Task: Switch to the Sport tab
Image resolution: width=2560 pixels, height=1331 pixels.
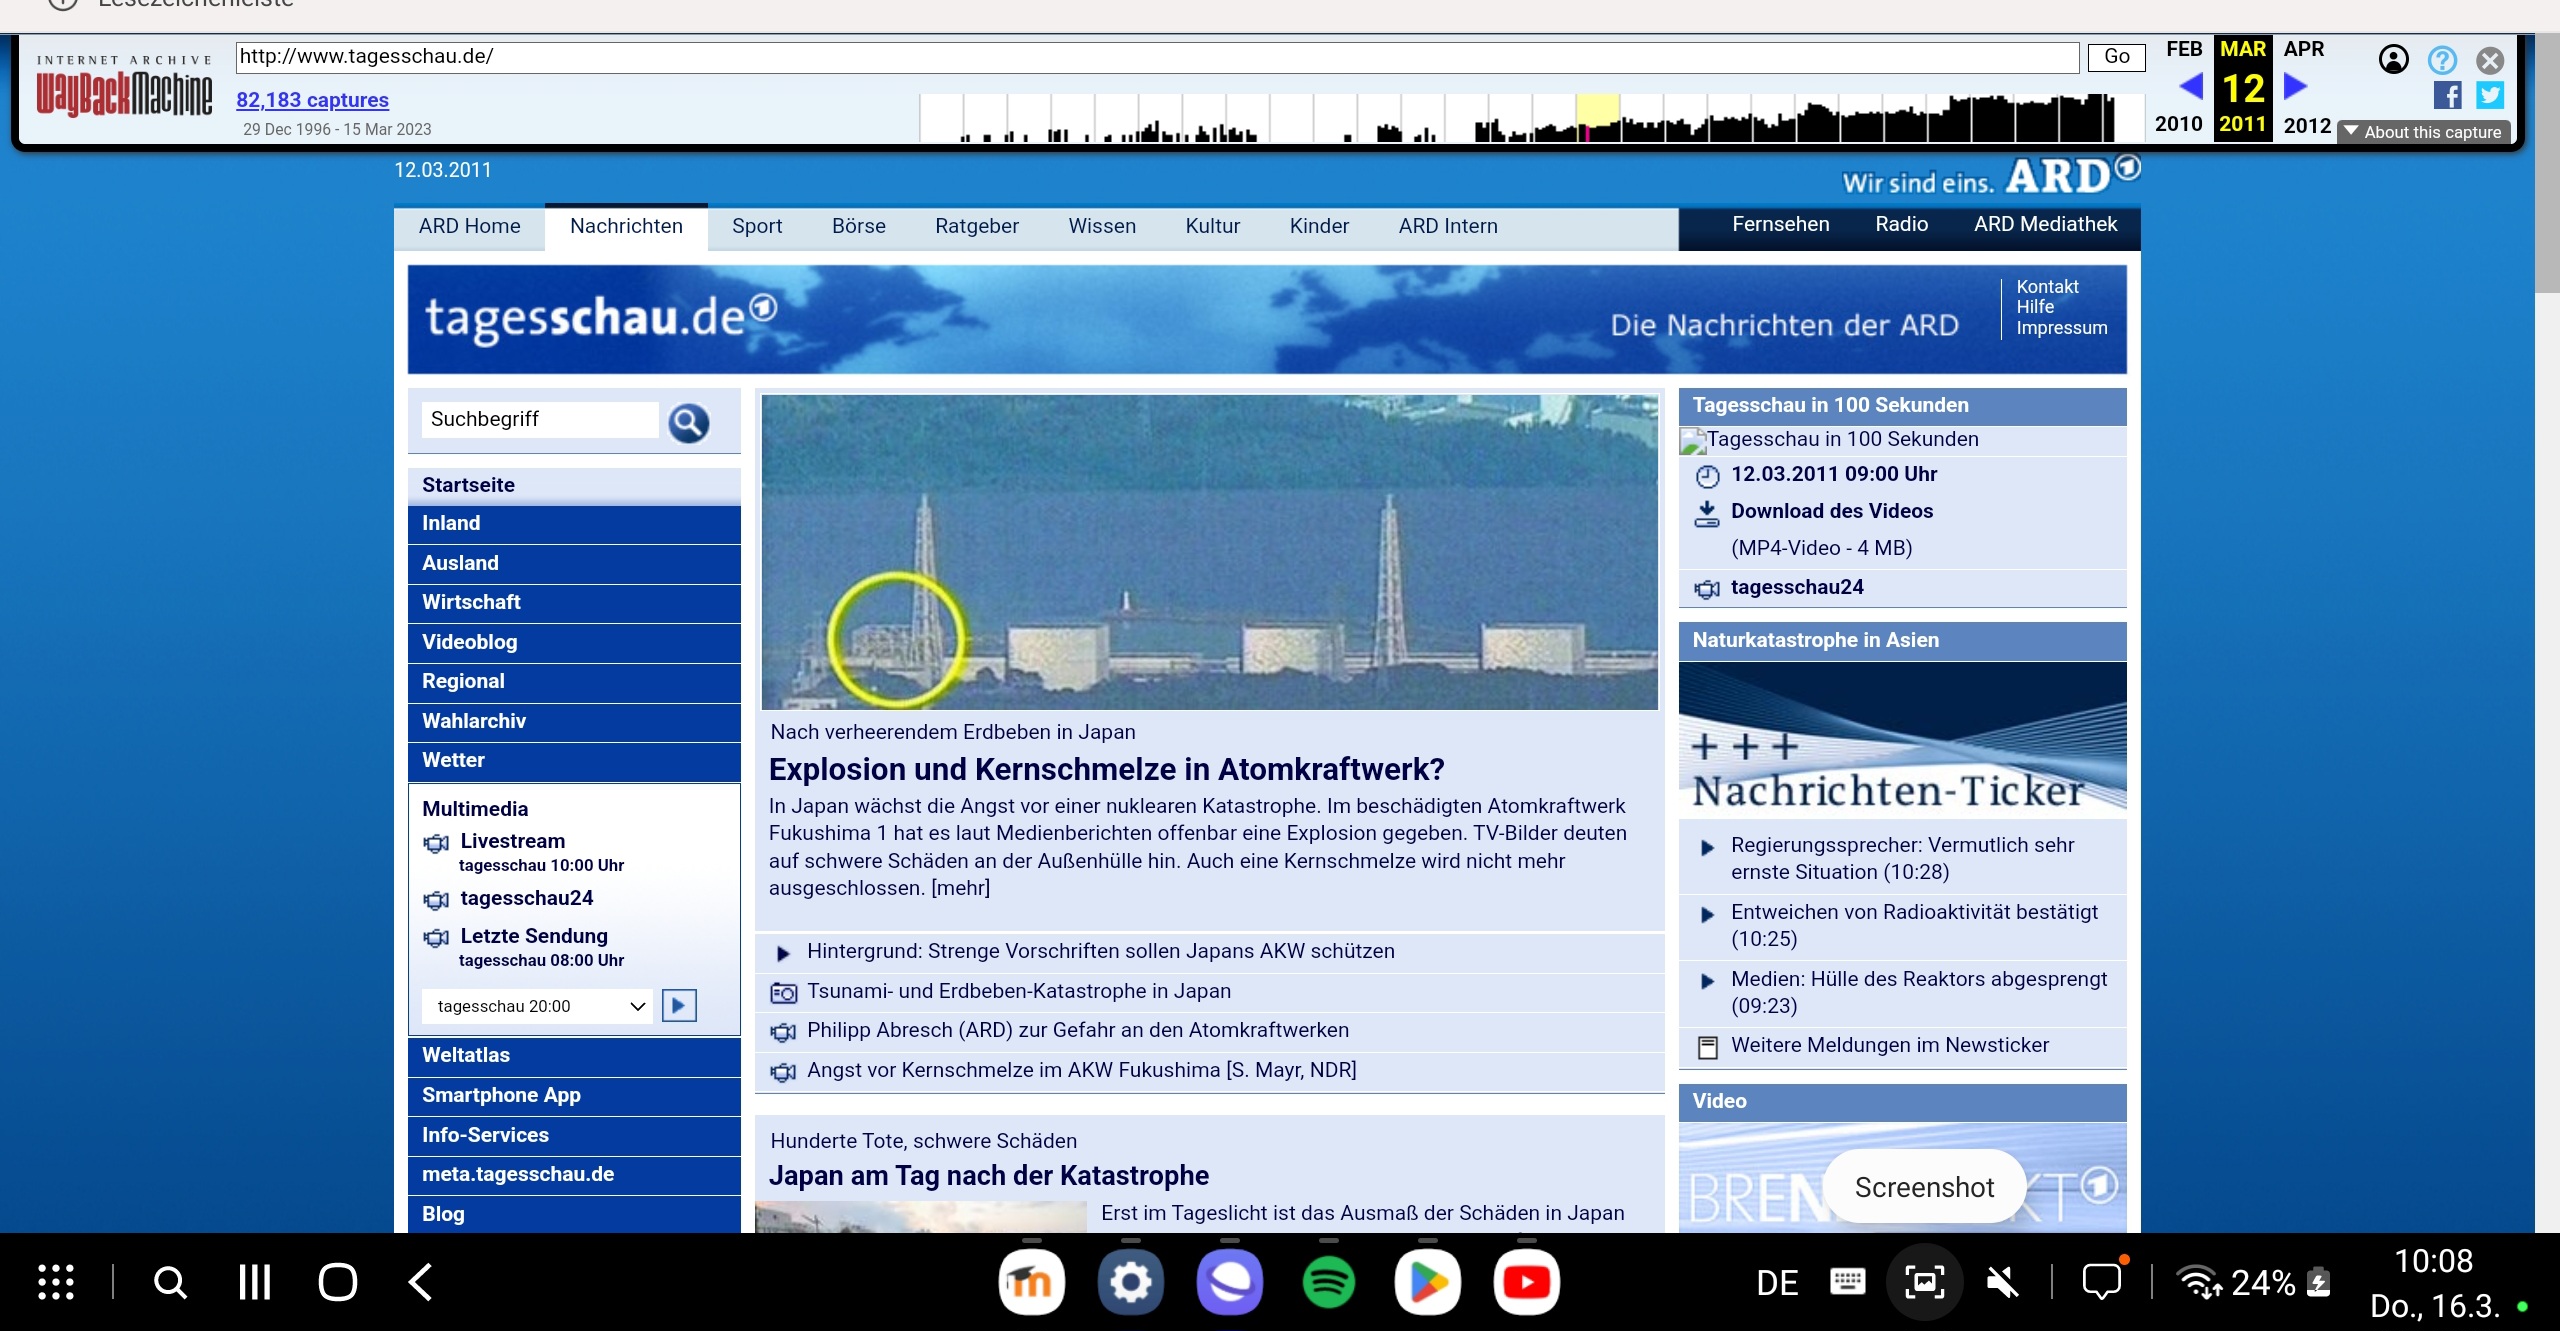Action: pyautogui.click(x=757, y=226)
